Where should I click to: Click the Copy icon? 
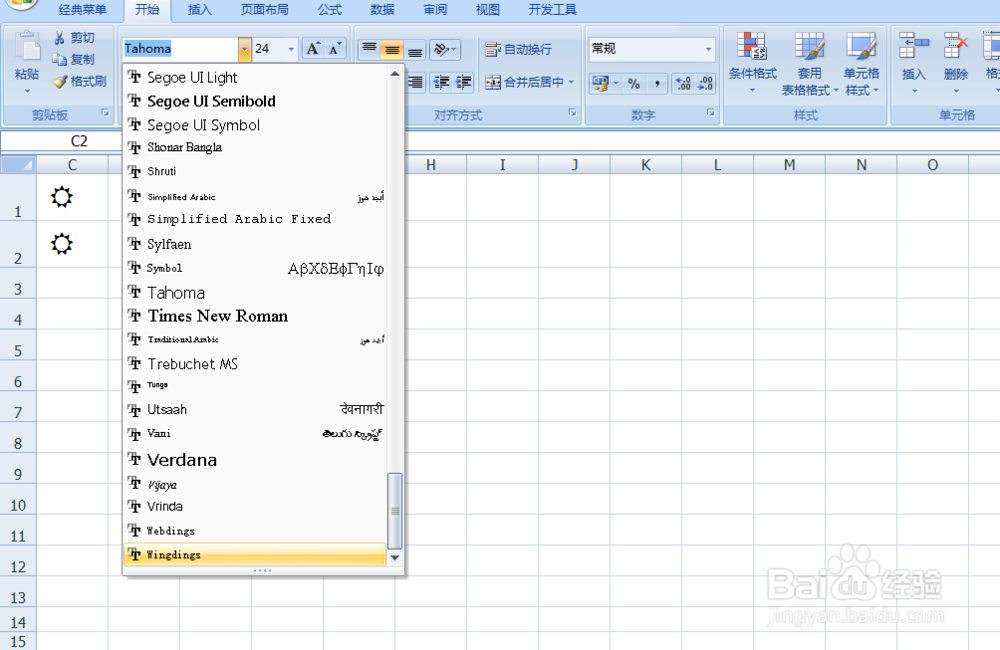[x=59, y=59]
